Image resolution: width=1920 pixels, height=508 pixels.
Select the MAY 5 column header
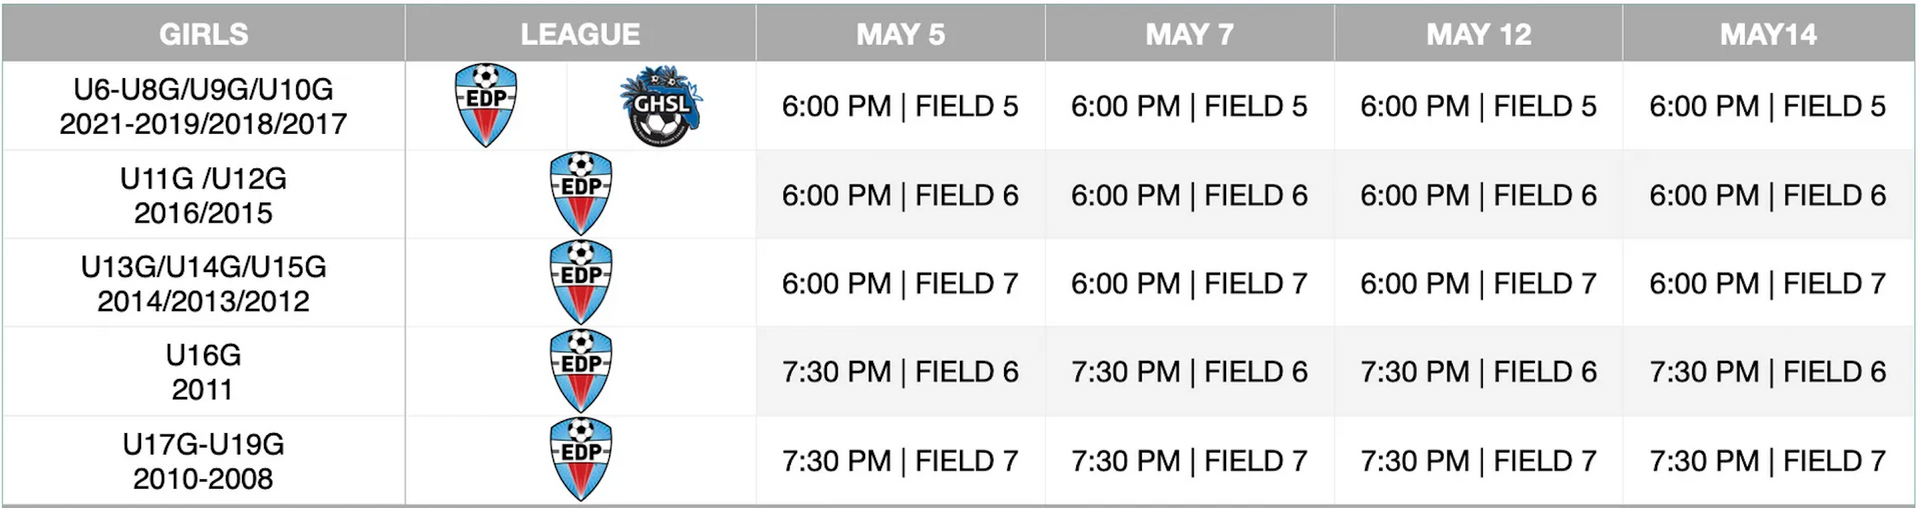(900, 34)
